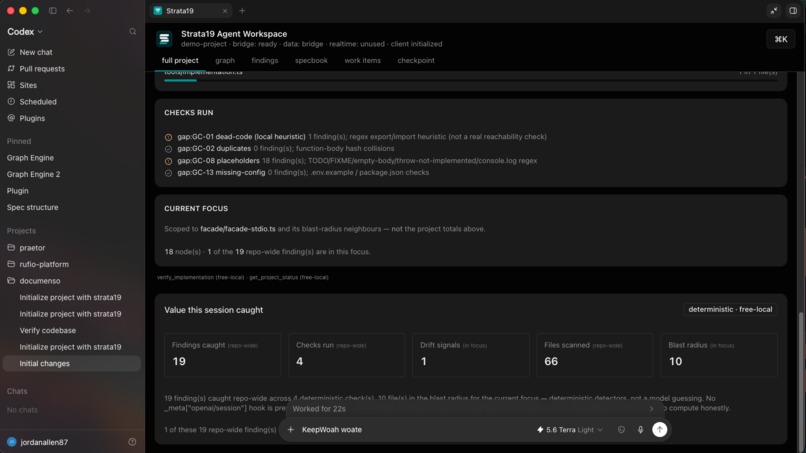Click the GC-01 dead-code warning icon

coord(168,137)
